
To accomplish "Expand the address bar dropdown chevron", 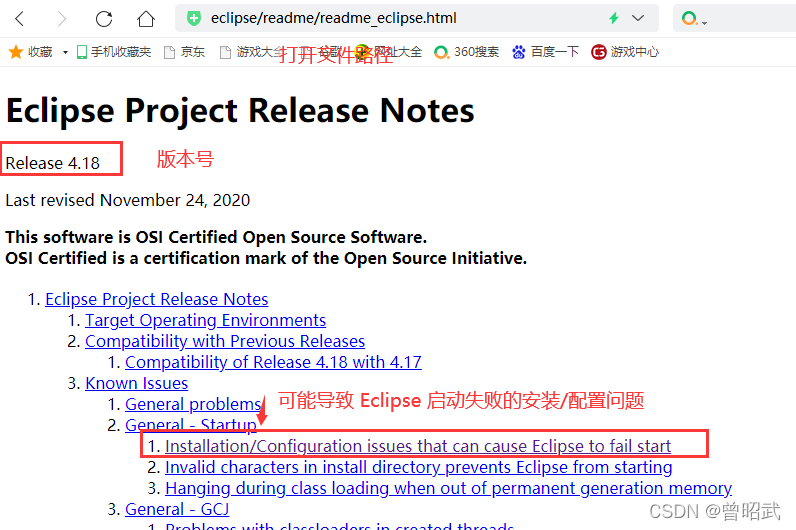I will point(638,18).
